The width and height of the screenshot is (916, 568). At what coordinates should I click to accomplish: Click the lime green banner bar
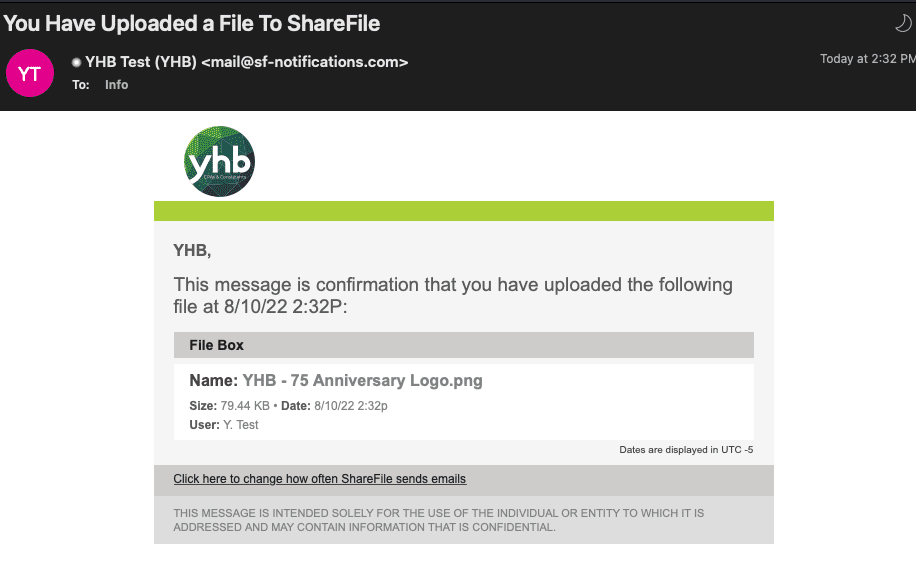464,211
